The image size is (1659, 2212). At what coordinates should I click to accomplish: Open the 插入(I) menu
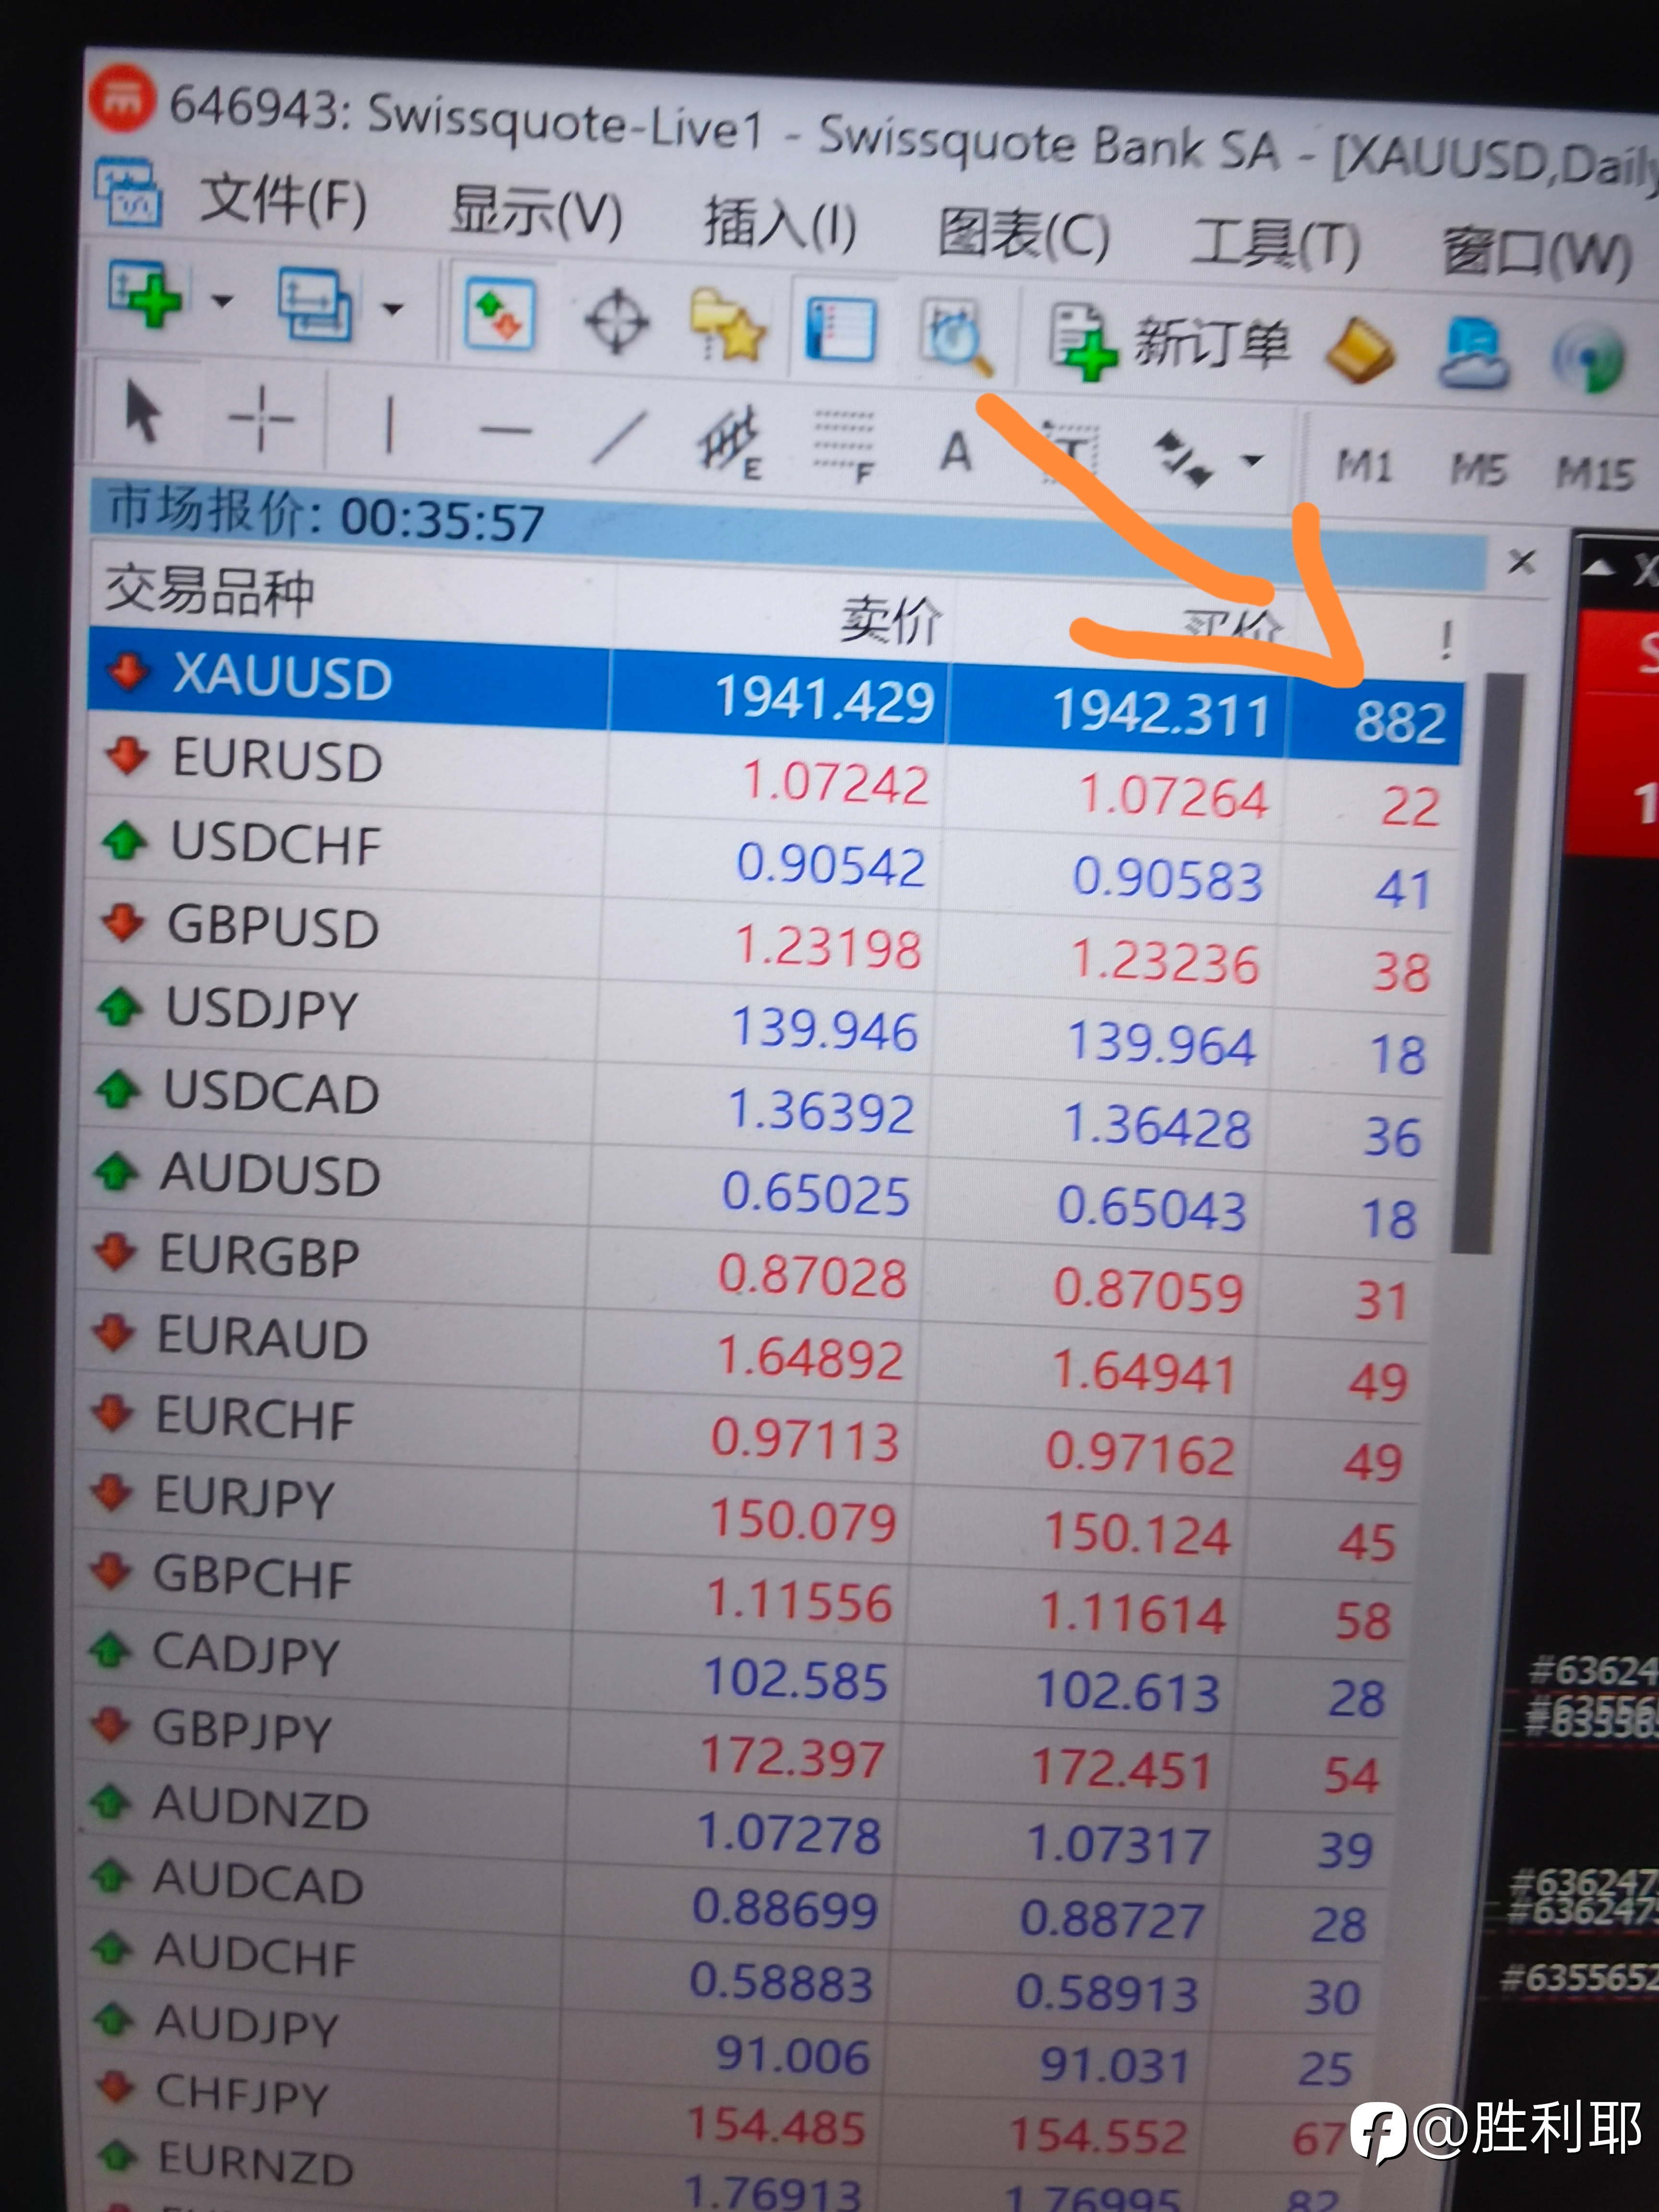[x=780, y=224]
